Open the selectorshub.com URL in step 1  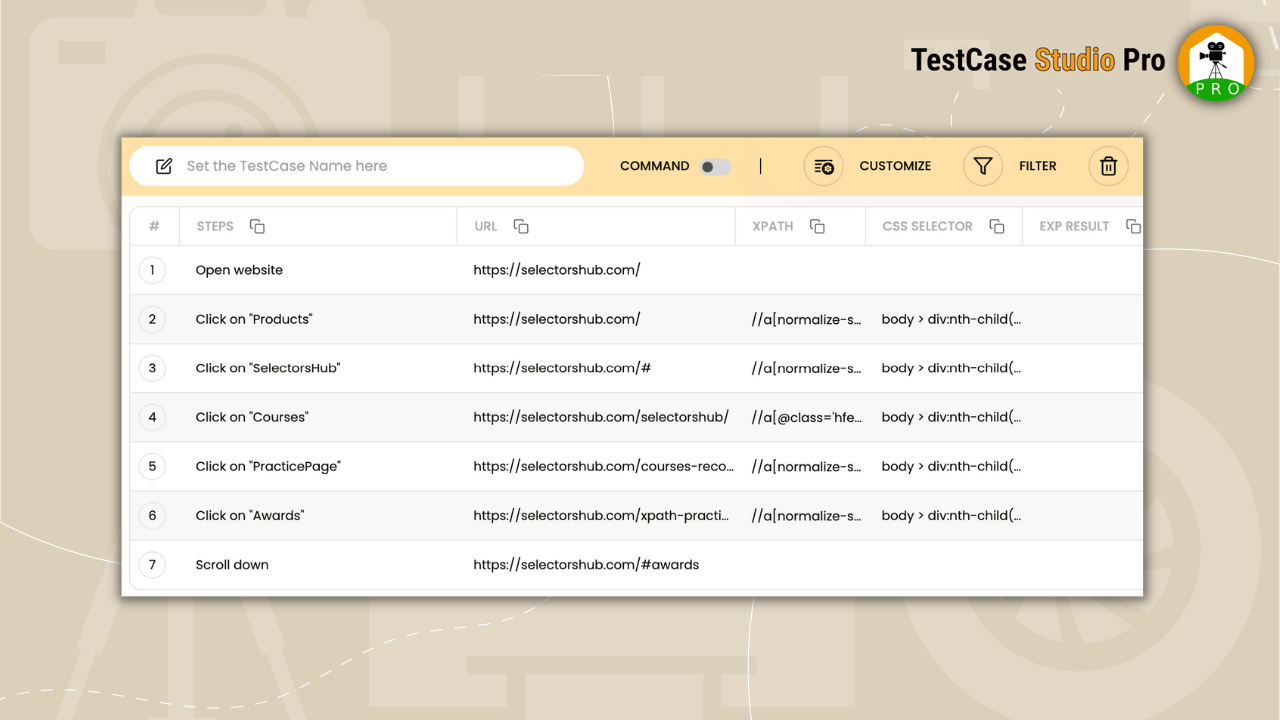[x=557, y=269]
